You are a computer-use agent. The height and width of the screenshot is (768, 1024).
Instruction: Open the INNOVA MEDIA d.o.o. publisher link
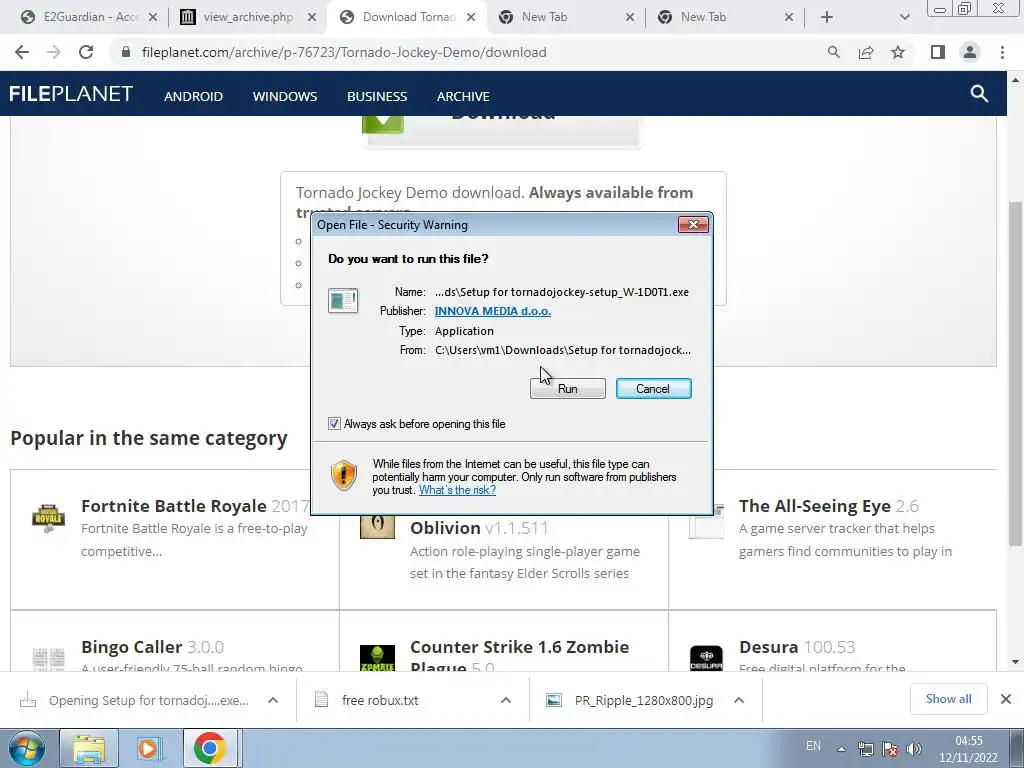click(x=492, y=311)
